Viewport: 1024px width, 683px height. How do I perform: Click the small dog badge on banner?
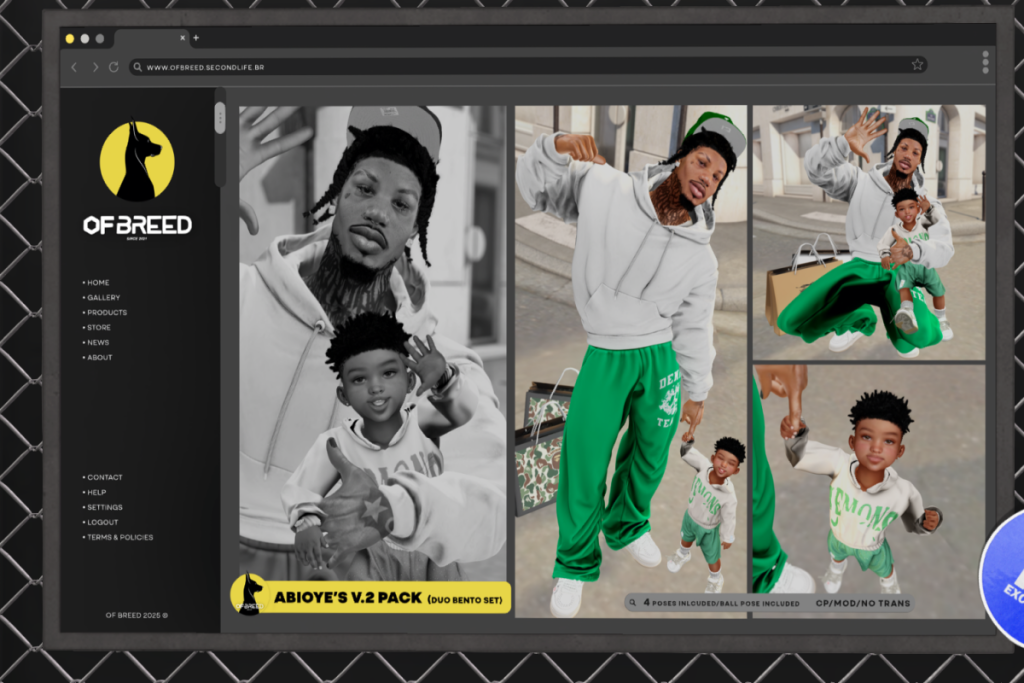[x=249, y=594]
